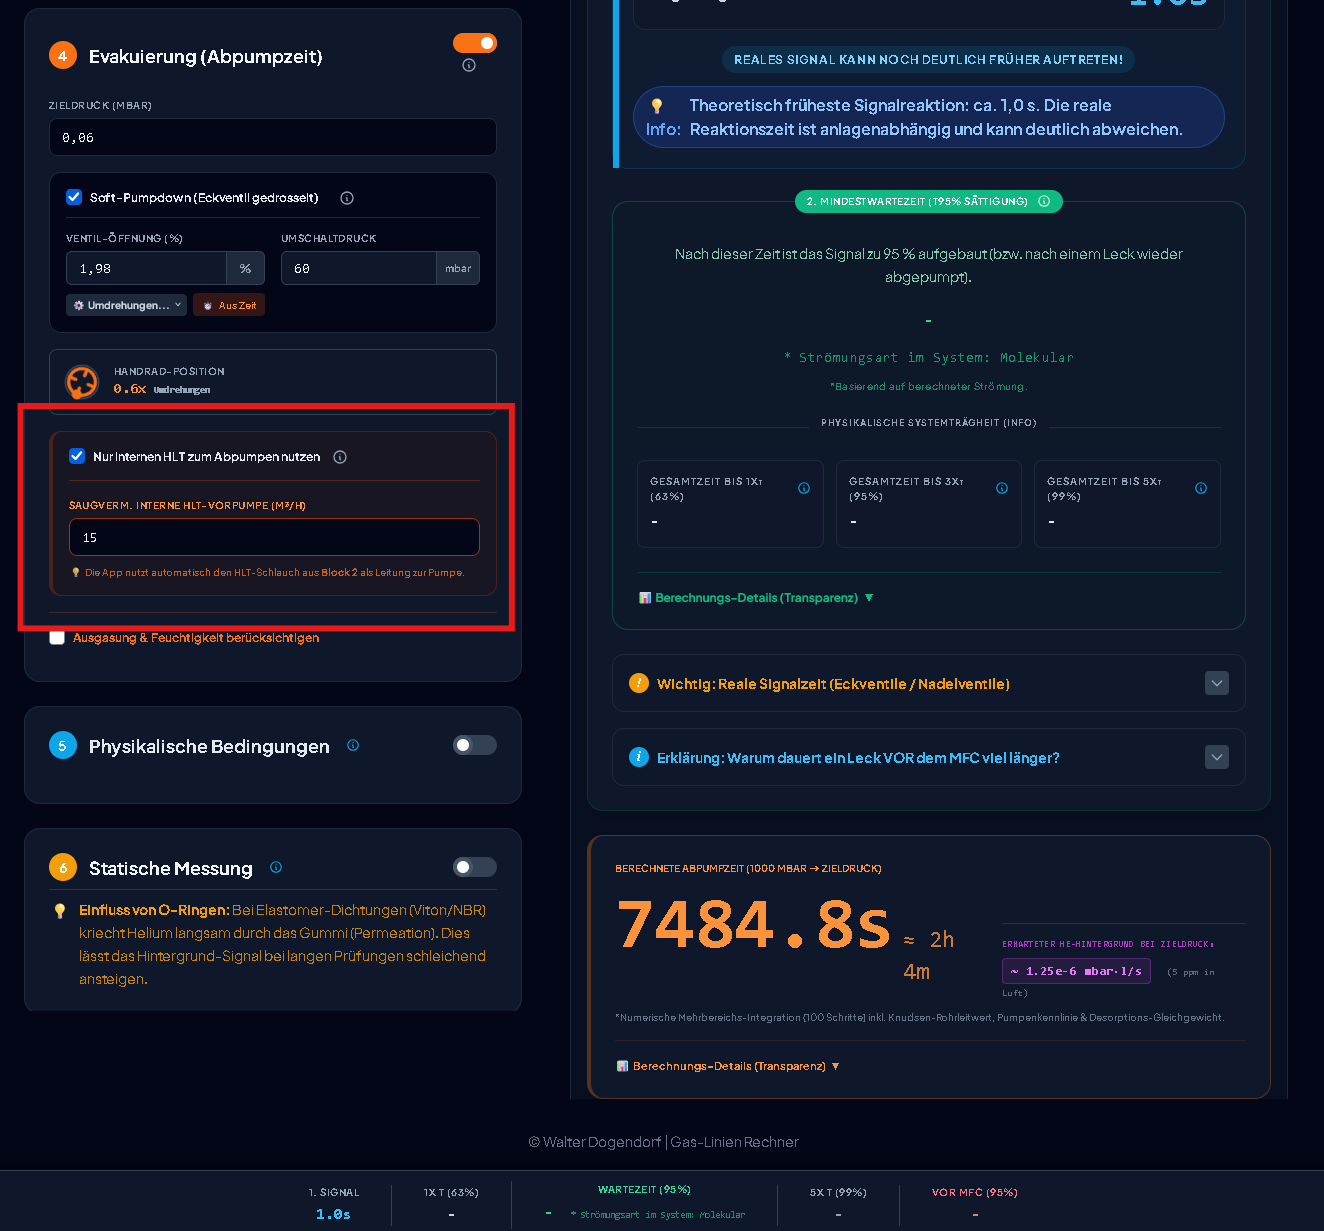Screen dimensions: 1324x1231
Task: Click the orange warning icon beside Wichtig
Action: tap(639, 683)
